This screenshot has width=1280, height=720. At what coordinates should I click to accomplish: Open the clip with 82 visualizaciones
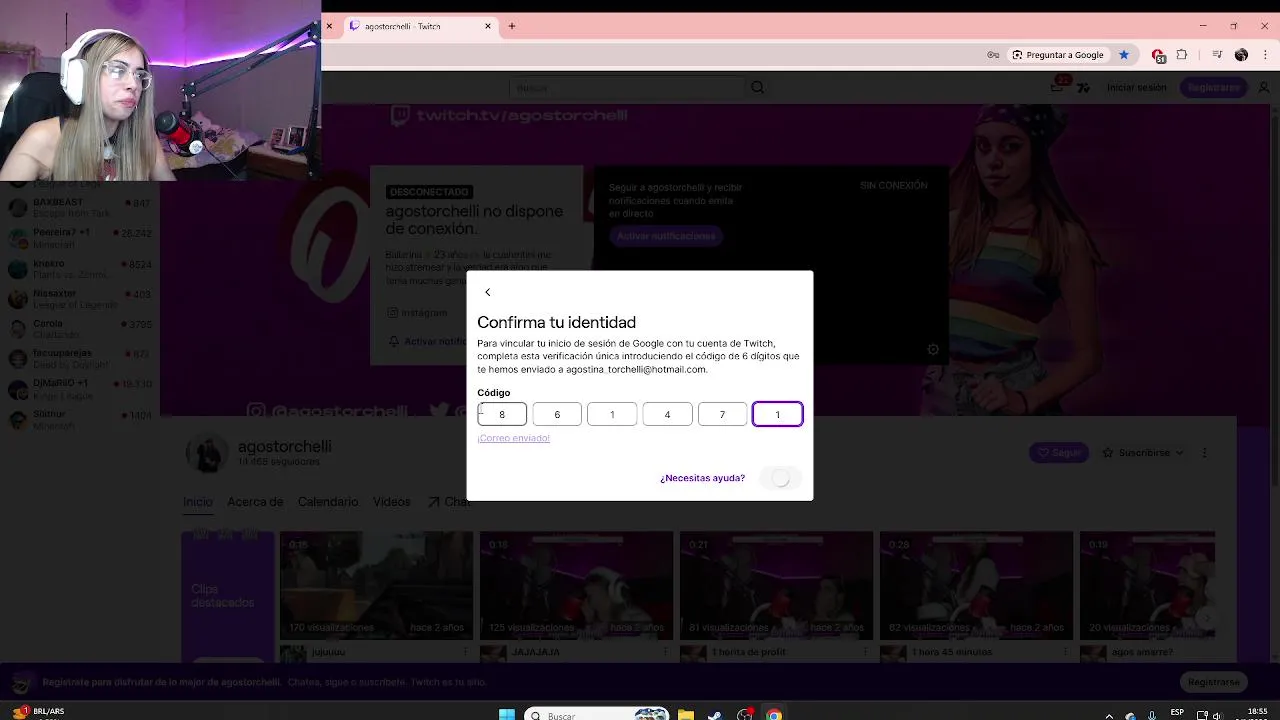click(976, 587)
